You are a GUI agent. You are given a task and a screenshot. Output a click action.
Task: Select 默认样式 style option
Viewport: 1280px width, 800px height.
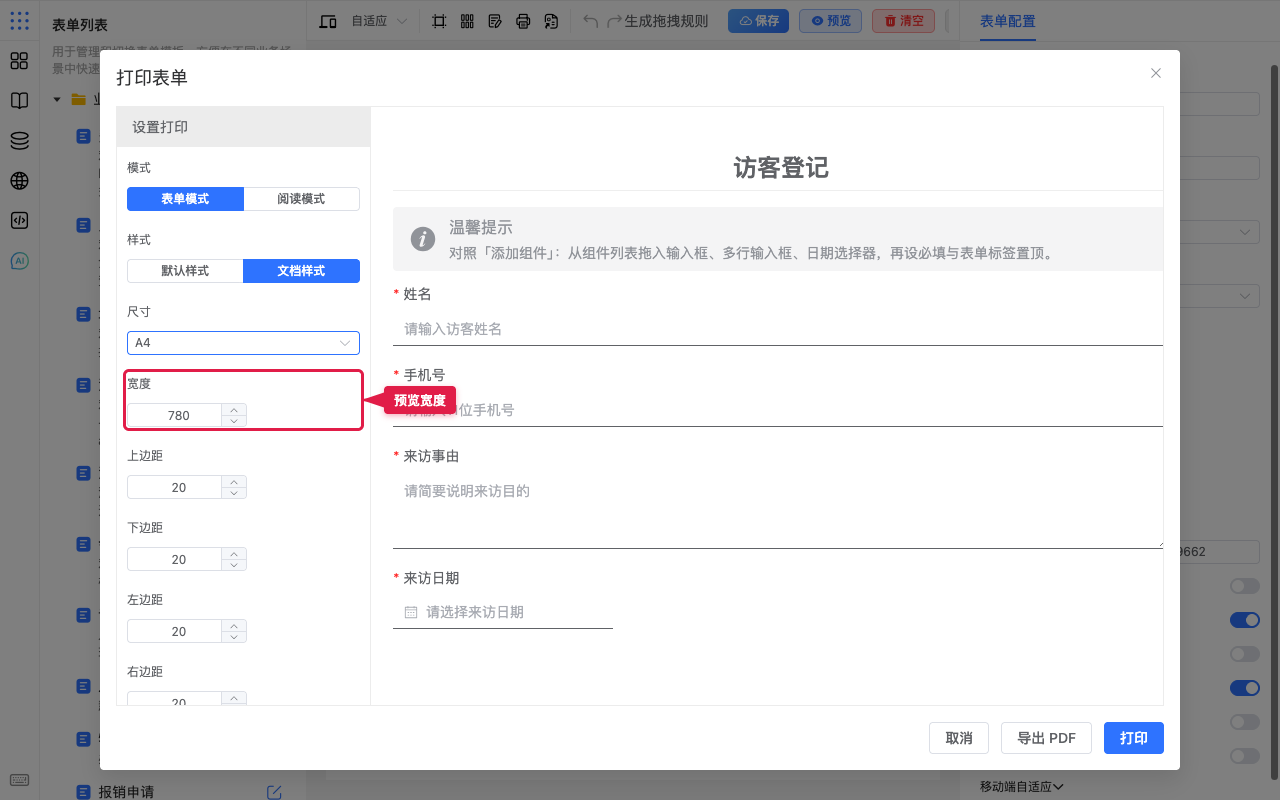185,271
